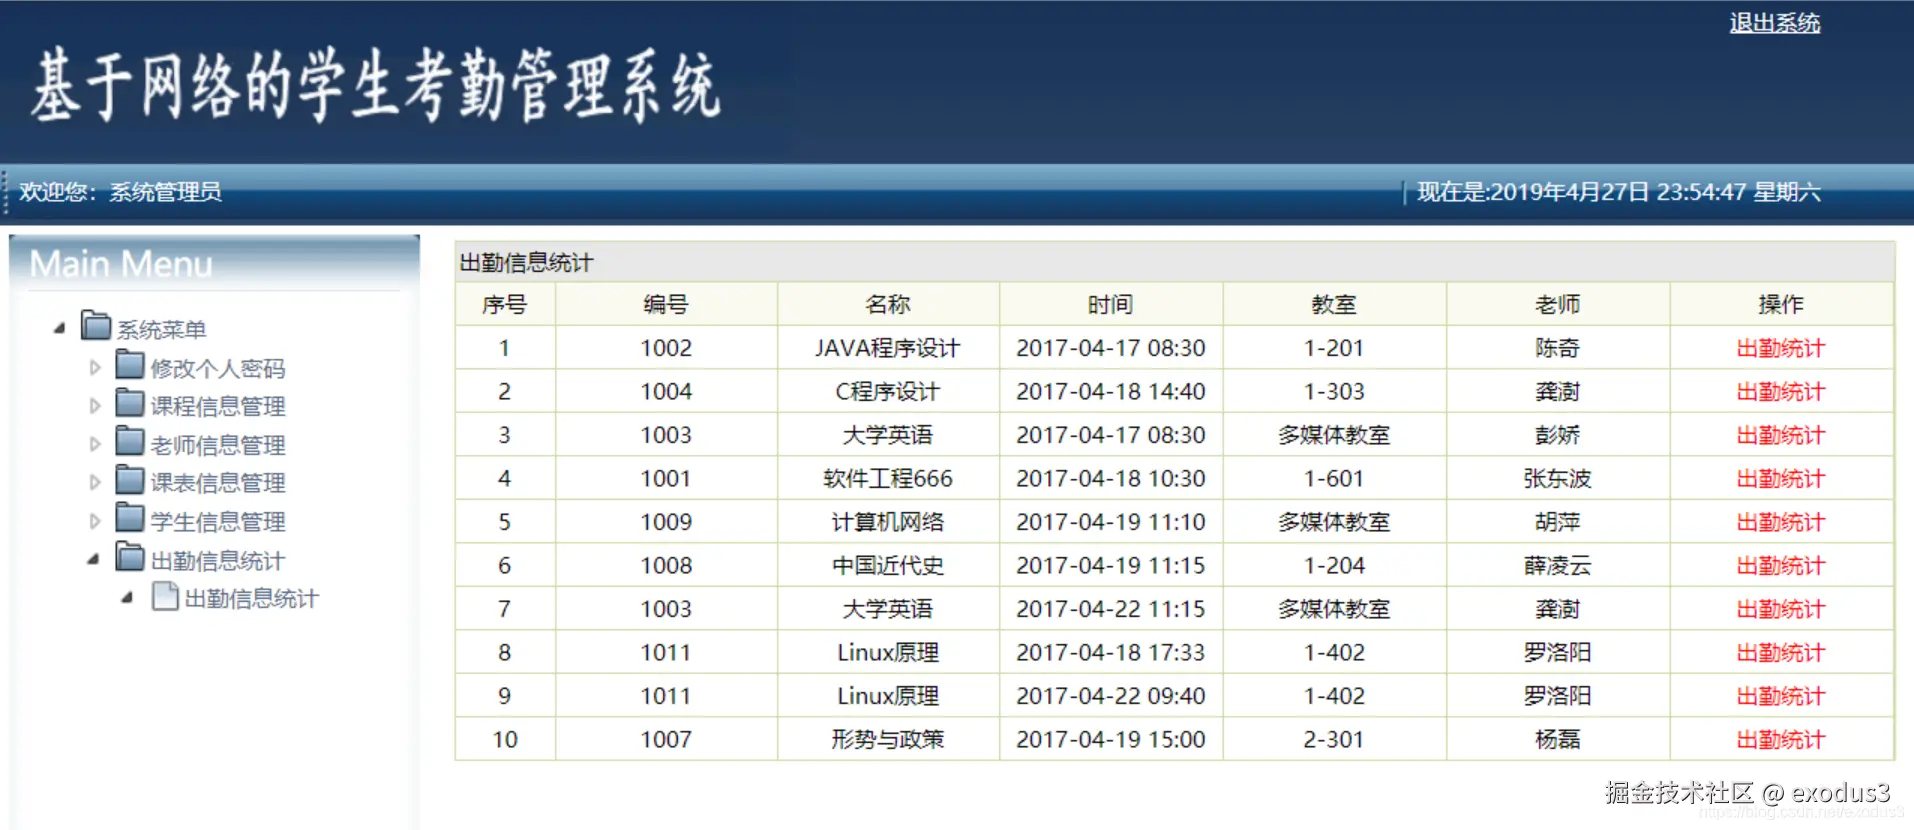The width and height of the screenshot is (1914, 830).
Task: Open 出勤统计 for 中国近代史 row
Action: (1780, 565)
